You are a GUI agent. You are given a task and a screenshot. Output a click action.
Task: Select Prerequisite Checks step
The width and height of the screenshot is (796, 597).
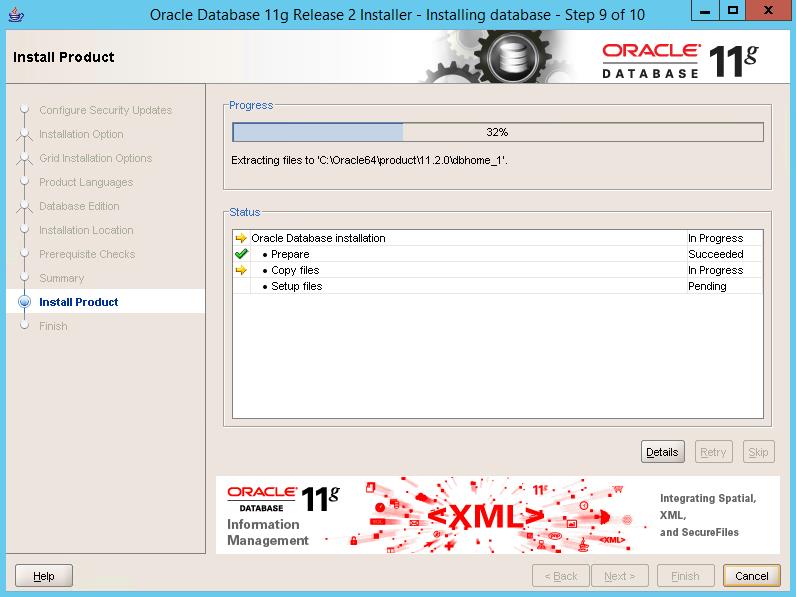[x=87, y=254]
